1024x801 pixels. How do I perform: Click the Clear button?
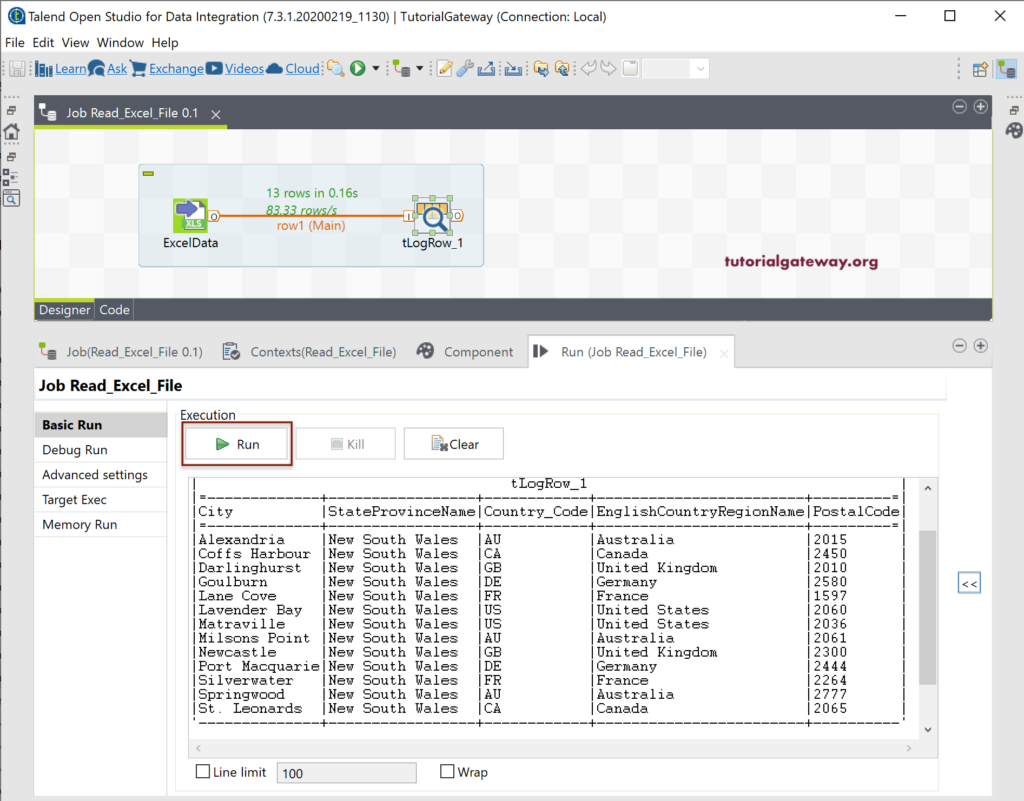click(x=454, y=444)
